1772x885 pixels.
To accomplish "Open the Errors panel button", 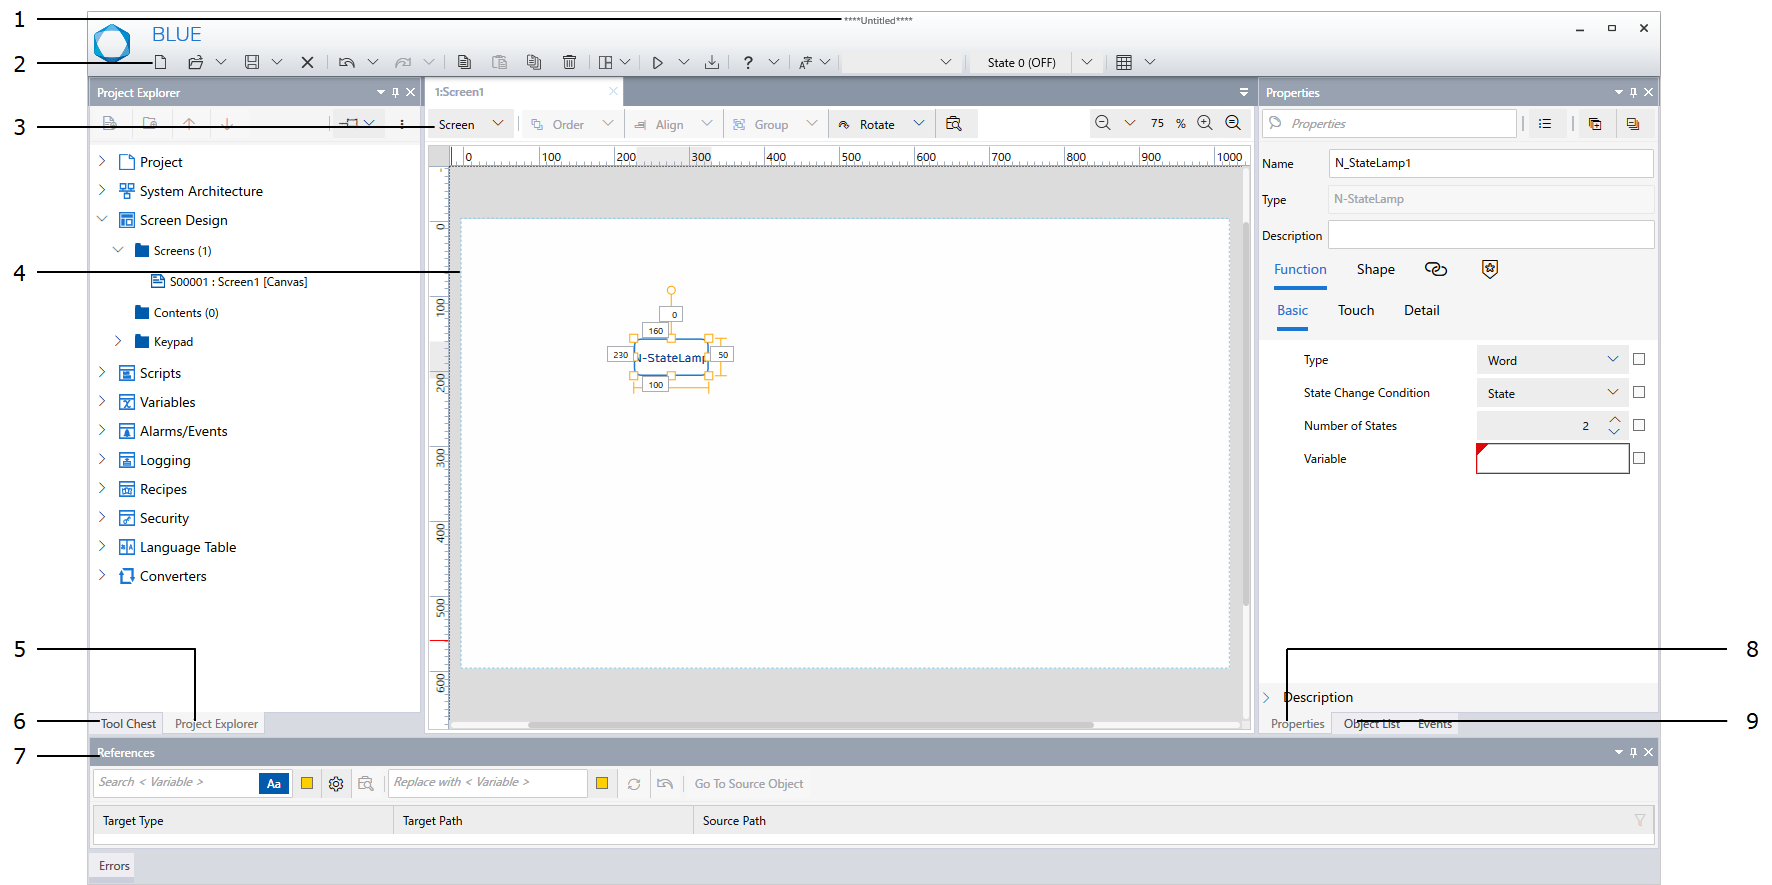I will tap(114, 866).
